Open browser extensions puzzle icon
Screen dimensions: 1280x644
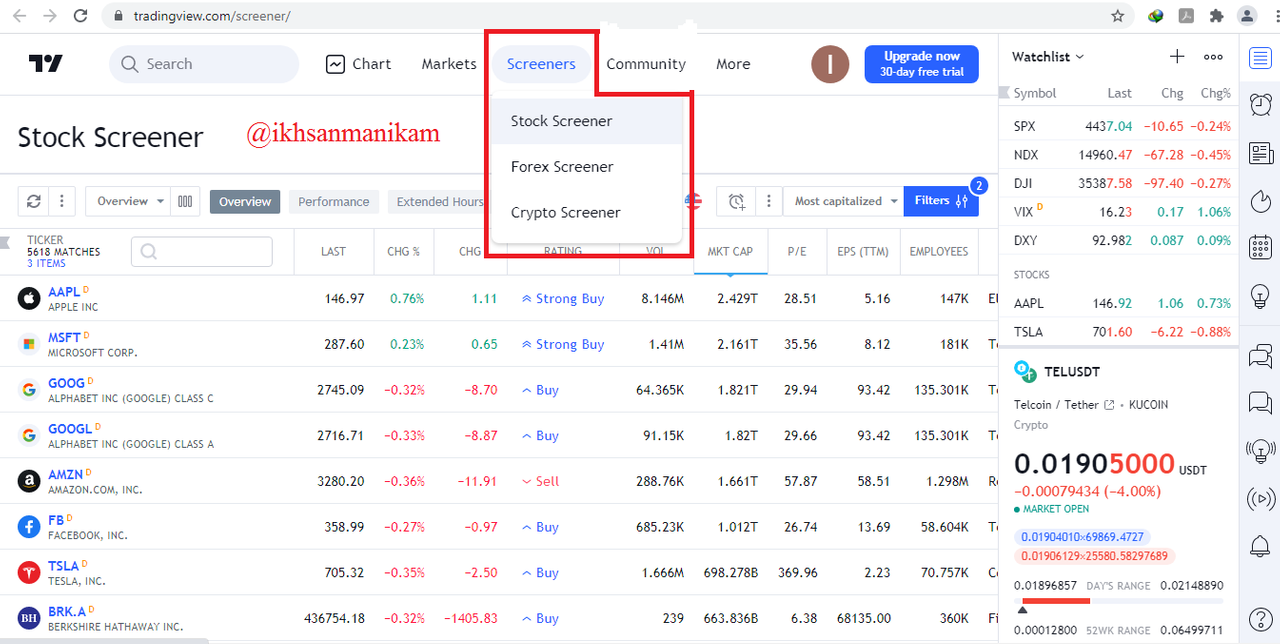[1216, 16]
